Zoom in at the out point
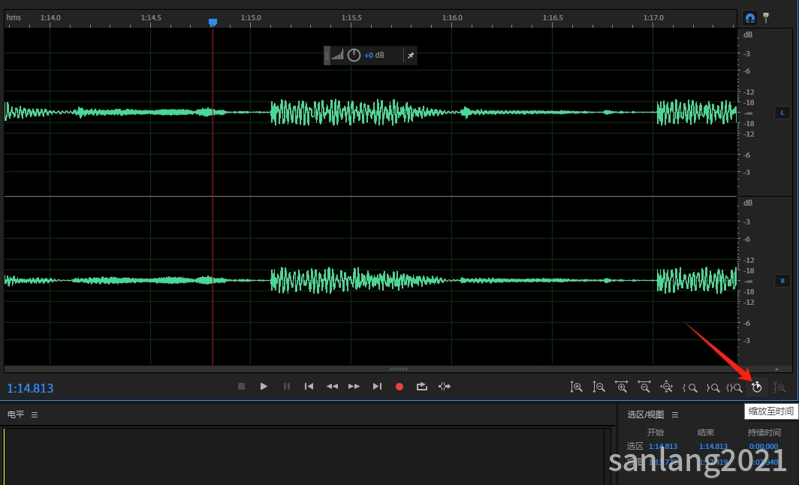This screenshot has height=485, width=799. coord(712,388)
